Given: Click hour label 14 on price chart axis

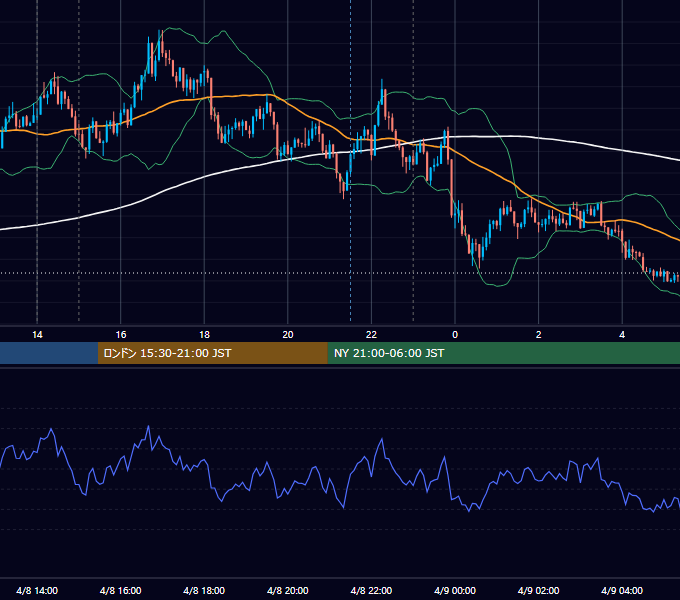Looking at the screenshot, I should (37, 335).
